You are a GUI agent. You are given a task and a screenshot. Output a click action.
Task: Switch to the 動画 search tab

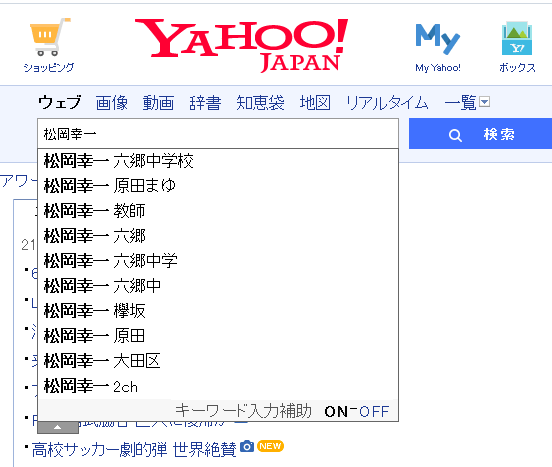[158, 103]
